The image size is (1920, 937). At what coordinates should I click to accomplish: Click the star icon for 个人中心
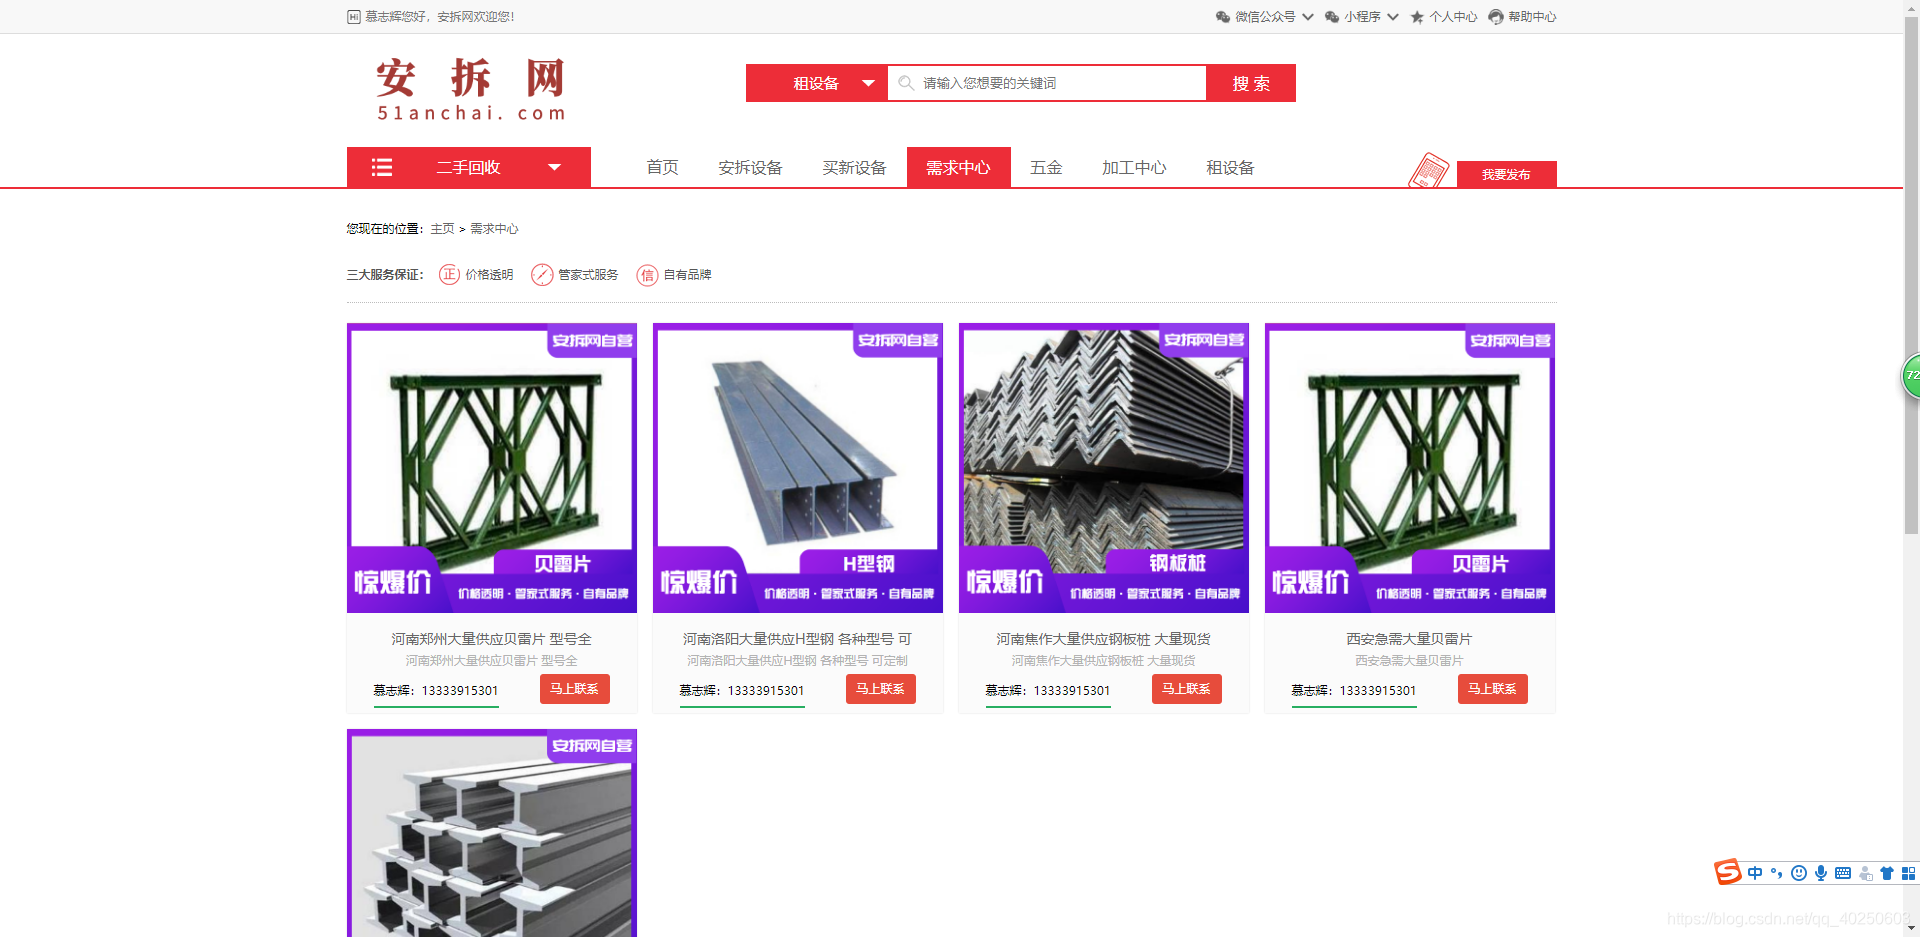1417,17
